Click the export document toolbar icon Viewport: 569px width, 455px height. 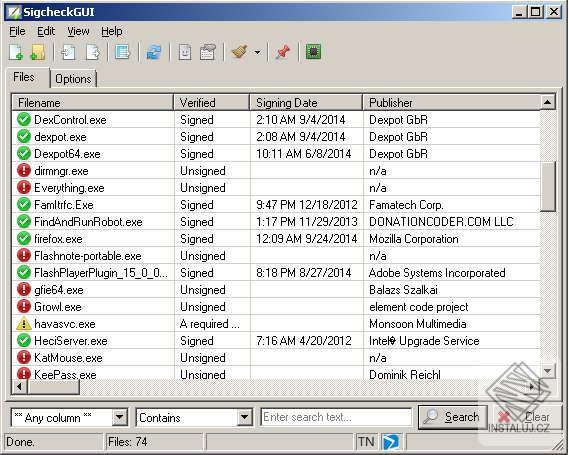pyautogui.click(x=93, y=52)
